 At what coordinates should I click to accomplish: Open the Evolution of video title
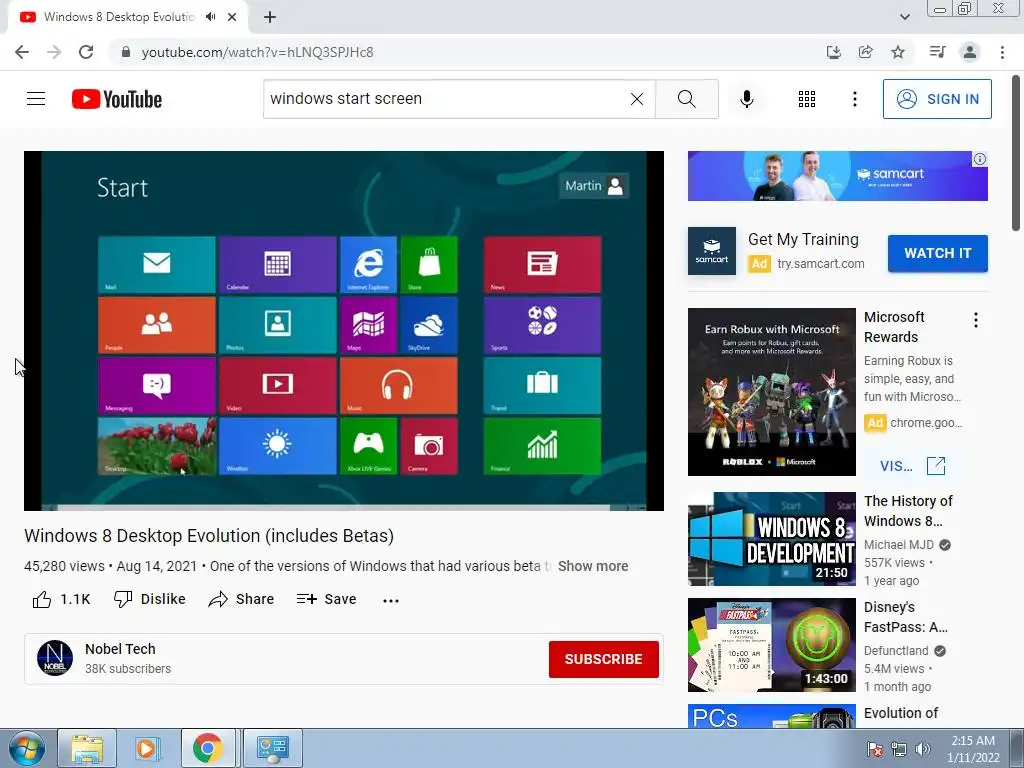tap(901, 713)
